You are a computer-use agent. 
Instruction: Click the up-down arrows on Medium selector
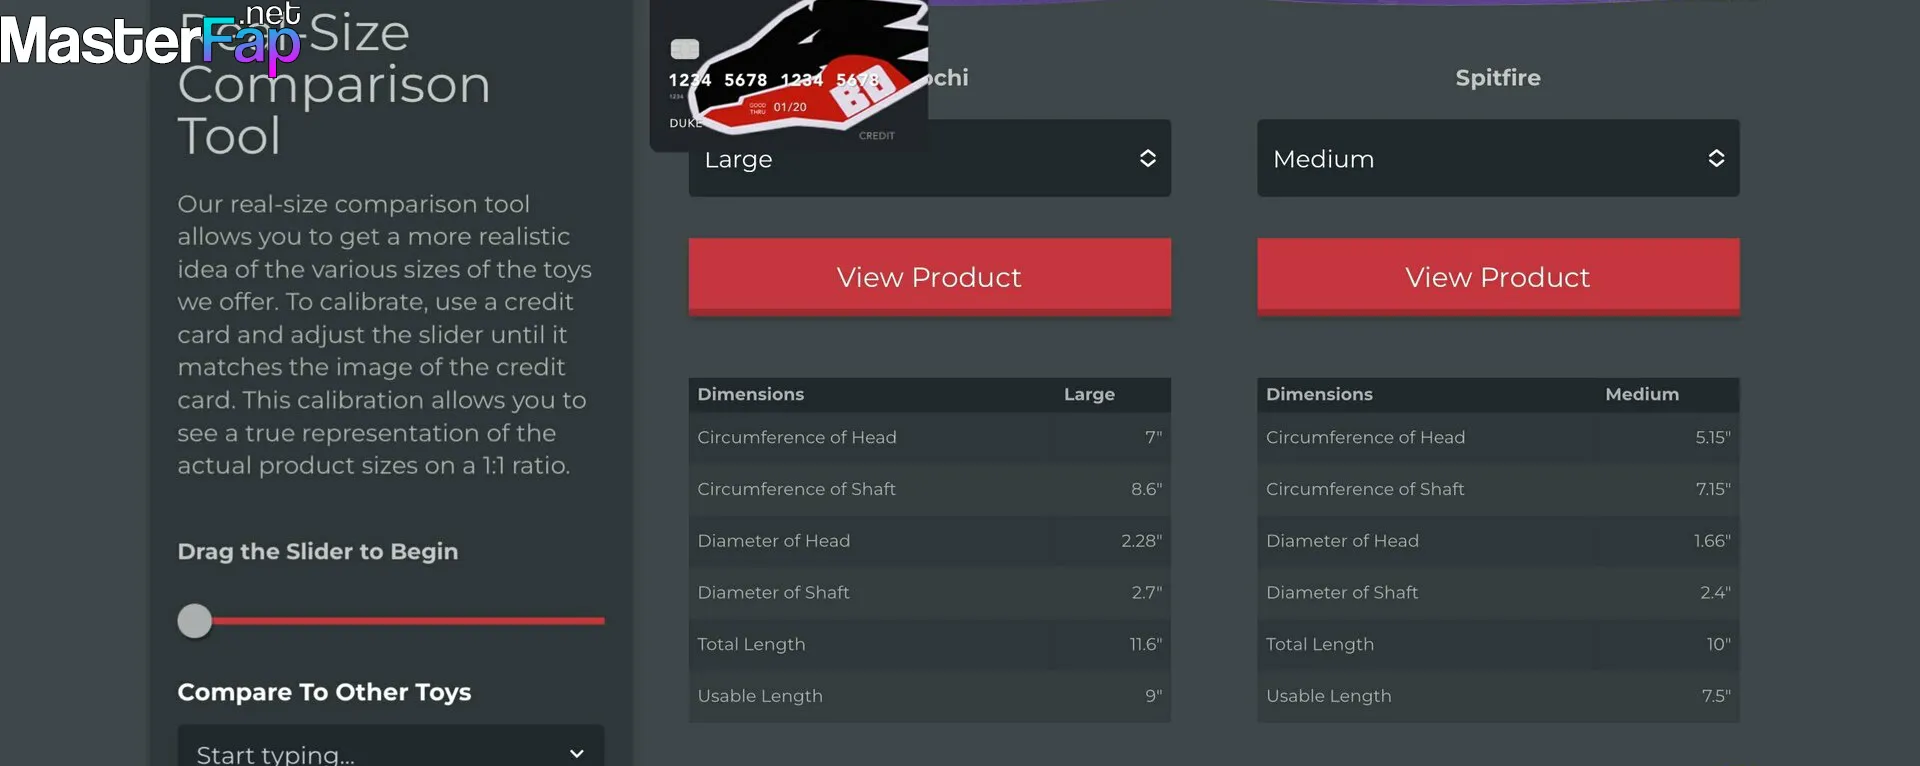(x=1716, y=158)
